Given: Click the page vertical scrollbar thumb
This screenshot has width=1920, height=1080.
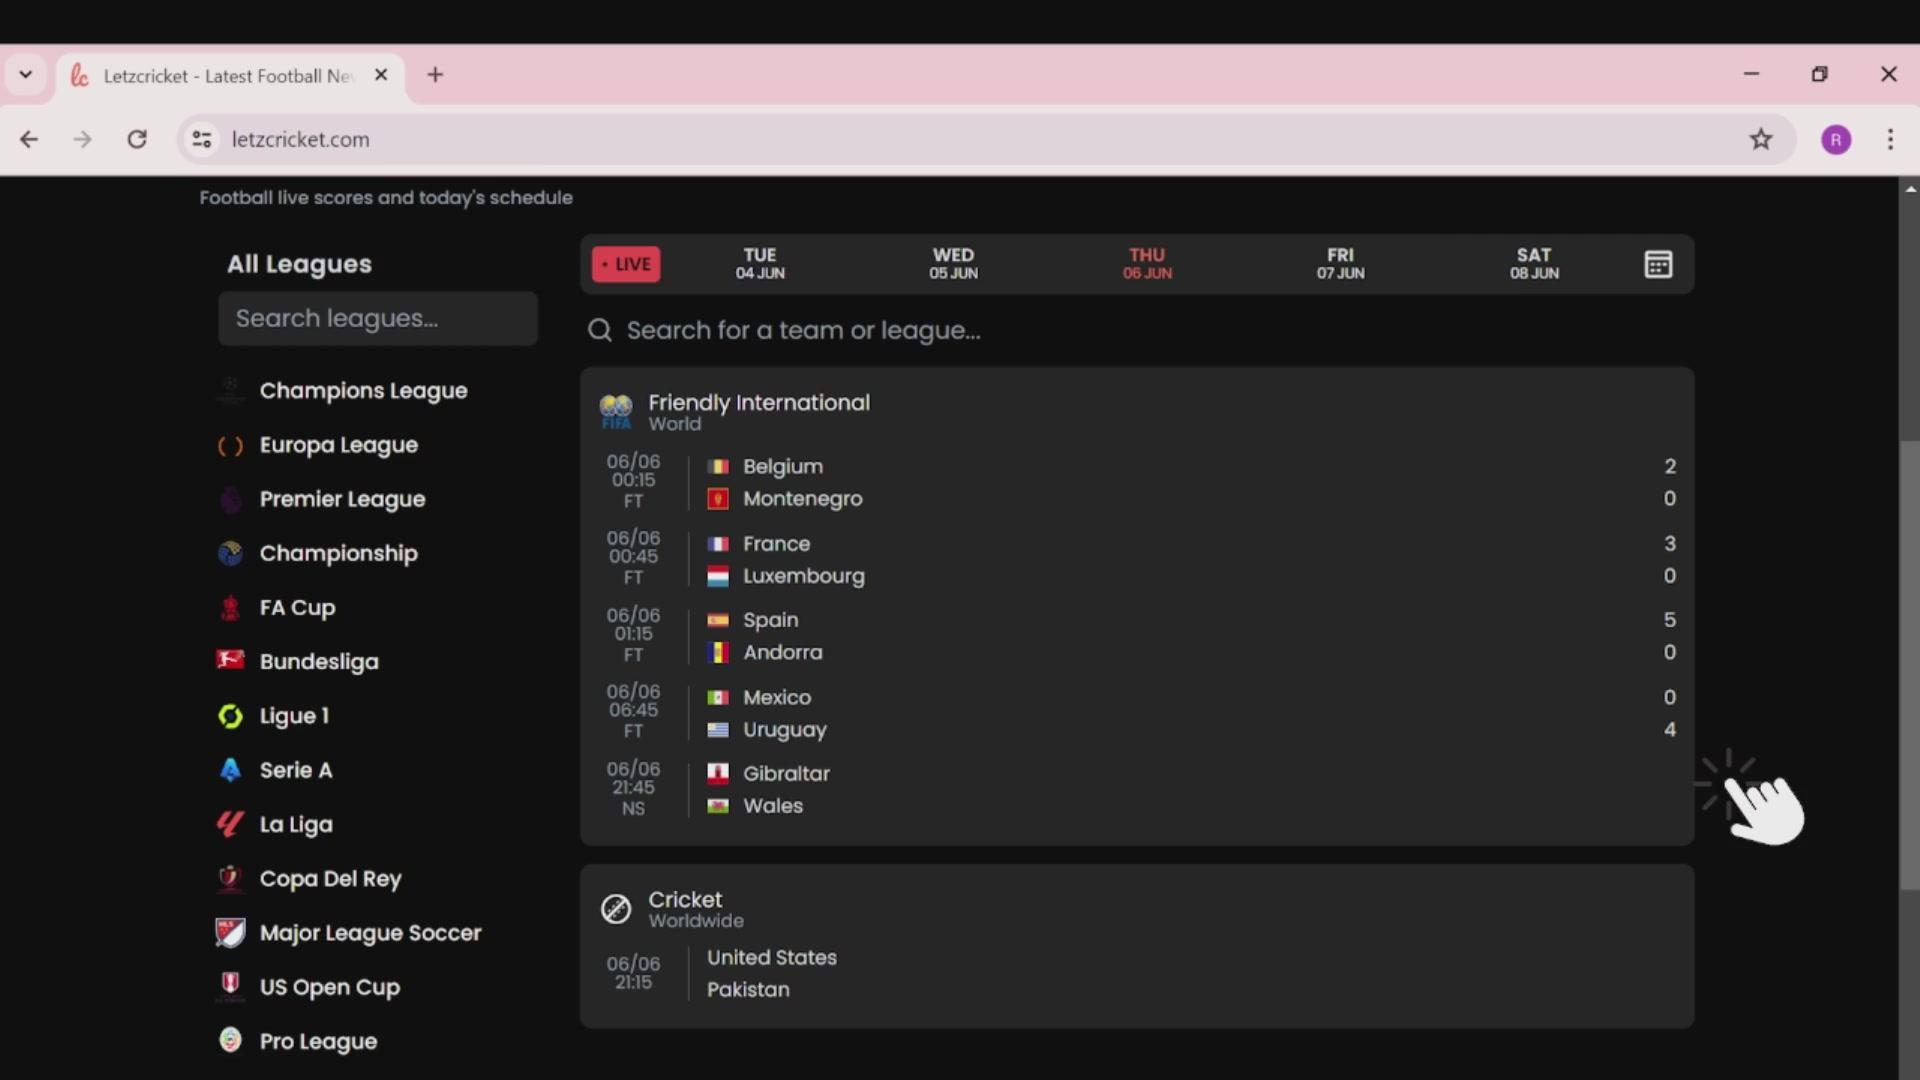Looking at the screenshot, I should click(x=1909, y=664).
